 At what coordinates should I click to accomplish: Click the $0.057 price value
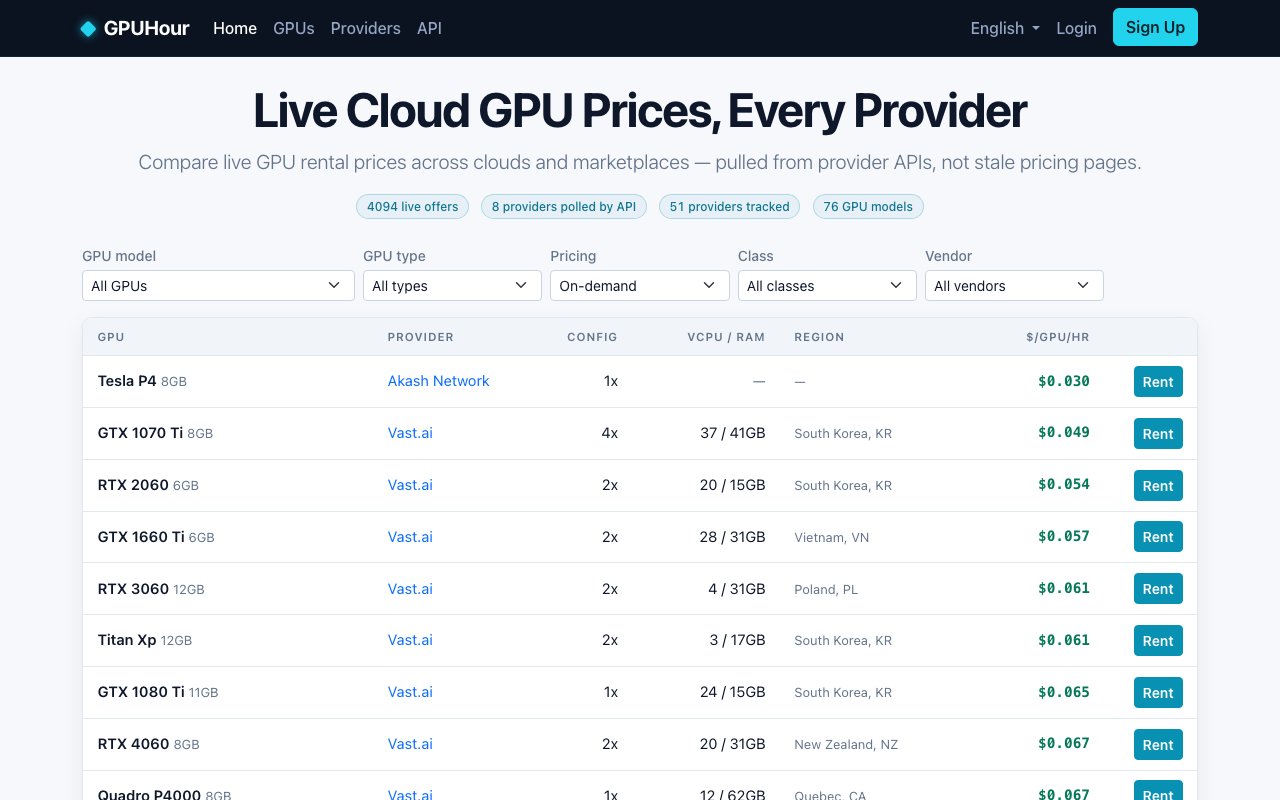(1064, 536)
